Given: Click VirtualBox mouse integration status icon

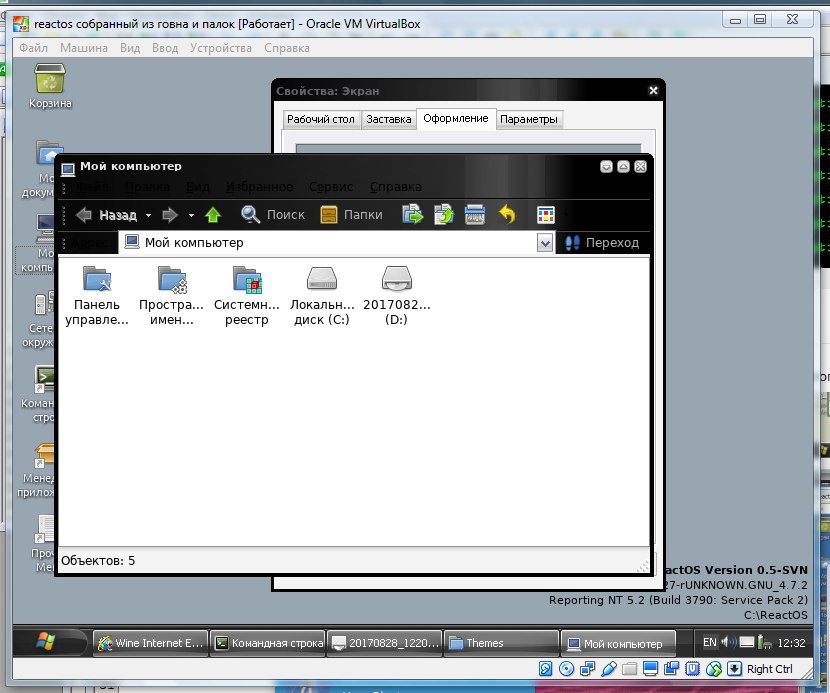Looking at the screenshot, I should (x=714, y=669).
